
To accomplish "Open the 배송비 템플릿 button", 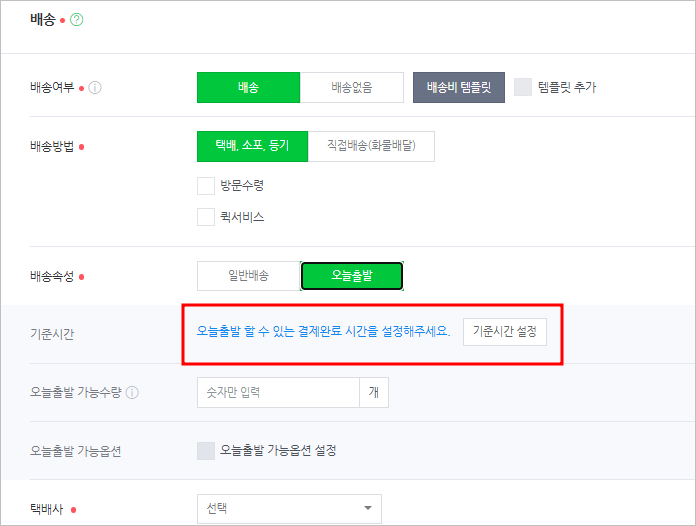I will [459, 87].
